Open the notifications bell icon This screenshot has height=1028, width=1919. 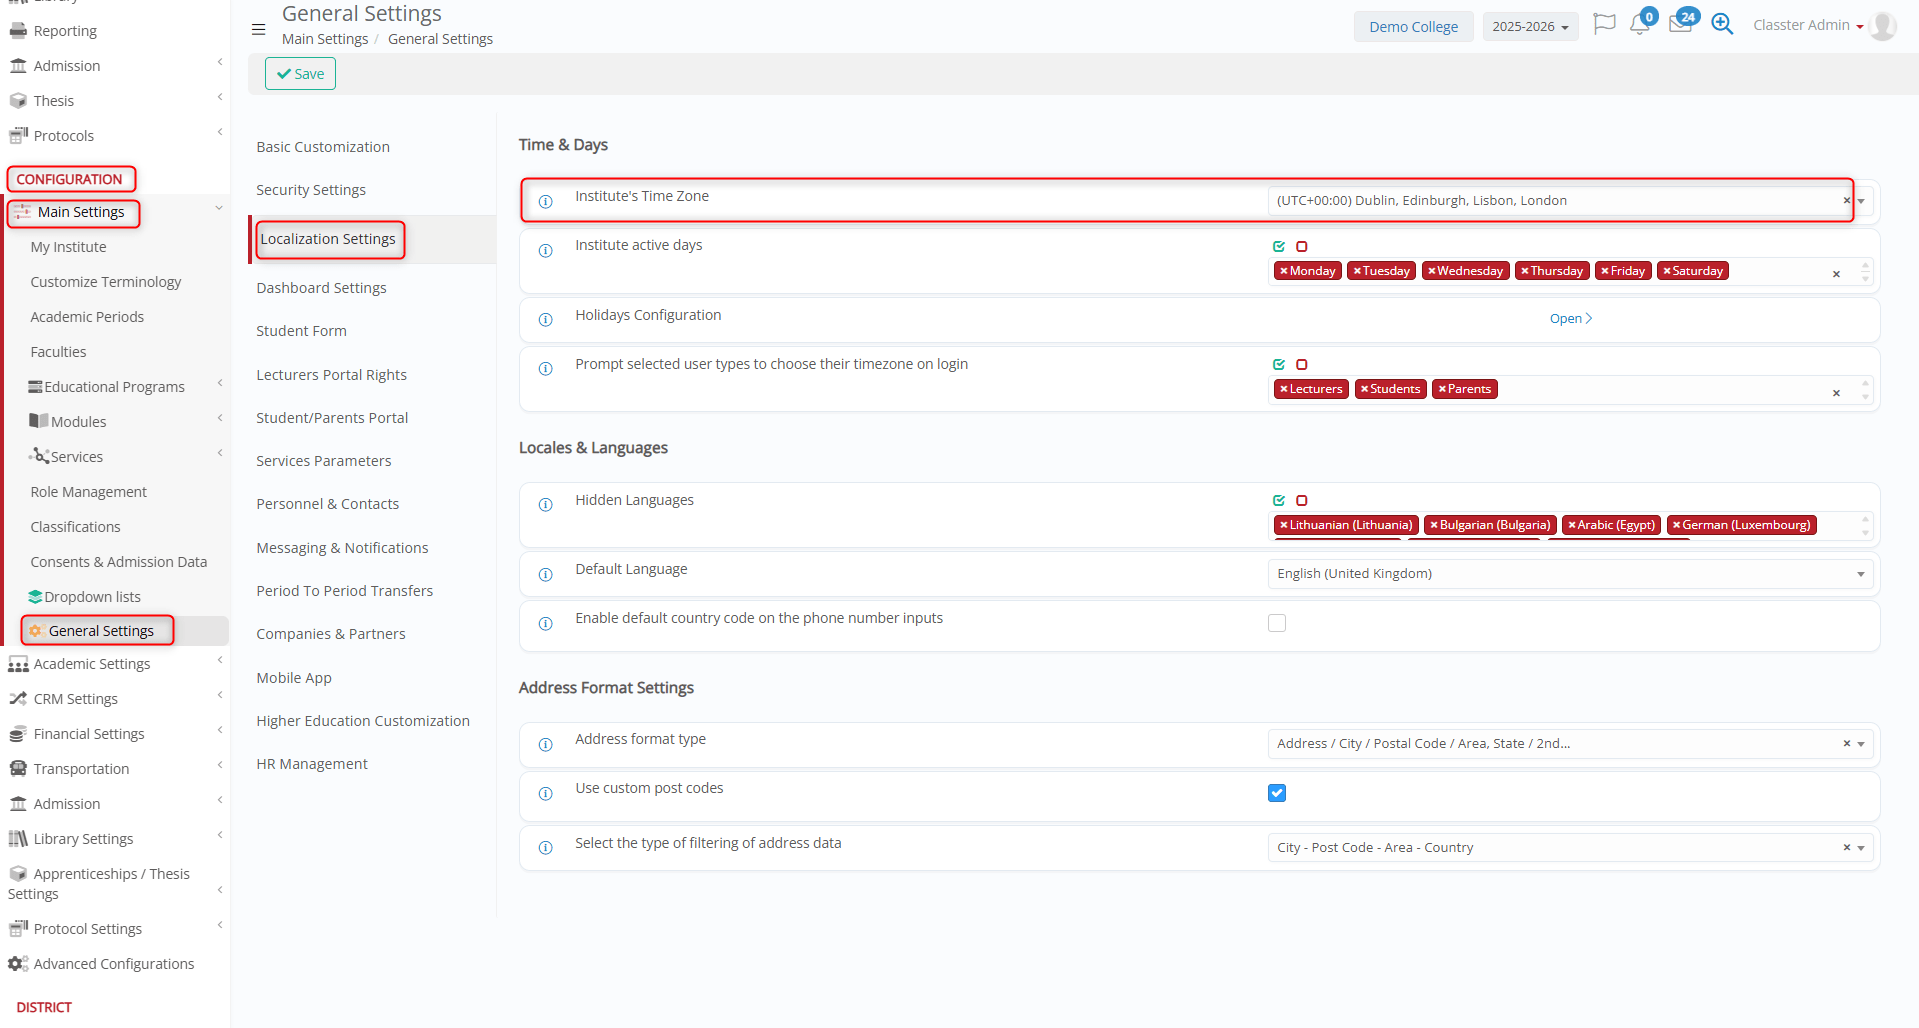point(1639,25)
